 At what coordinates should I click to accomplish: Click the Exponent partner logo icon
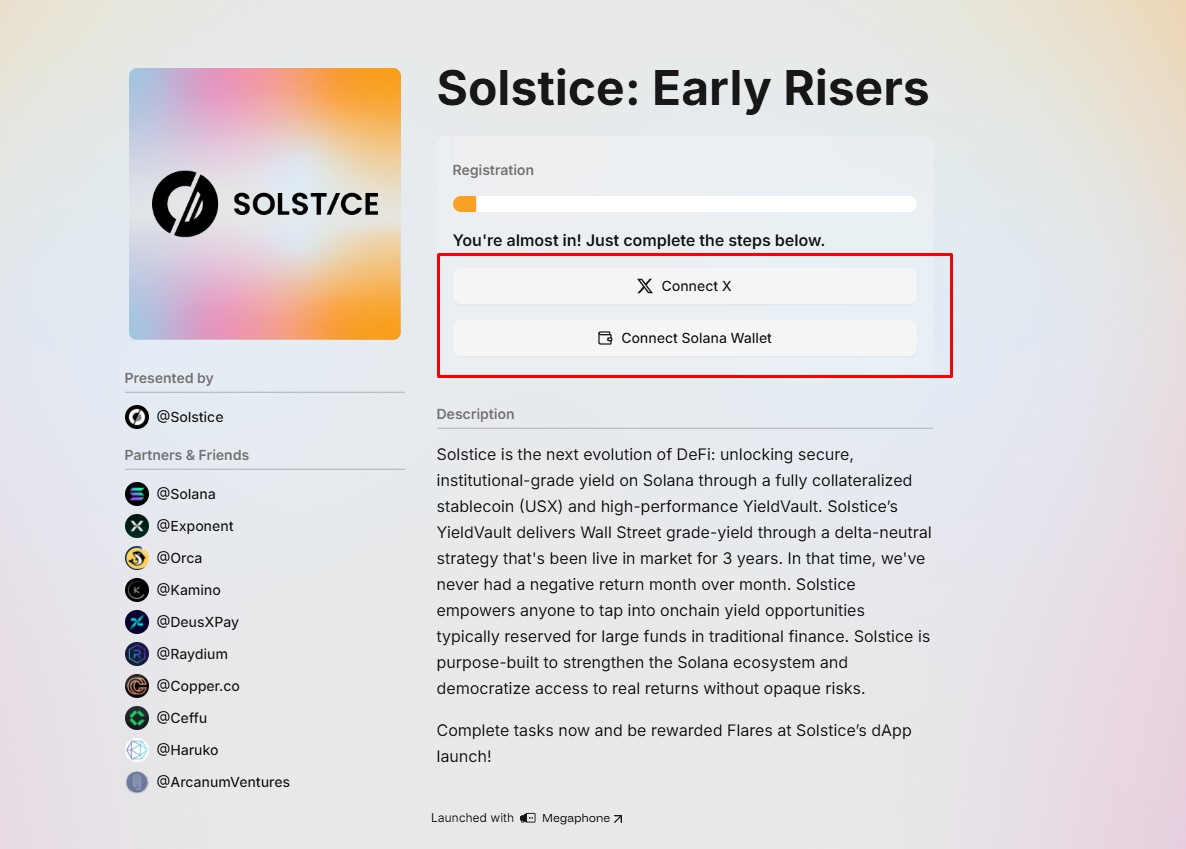point(137,526)
